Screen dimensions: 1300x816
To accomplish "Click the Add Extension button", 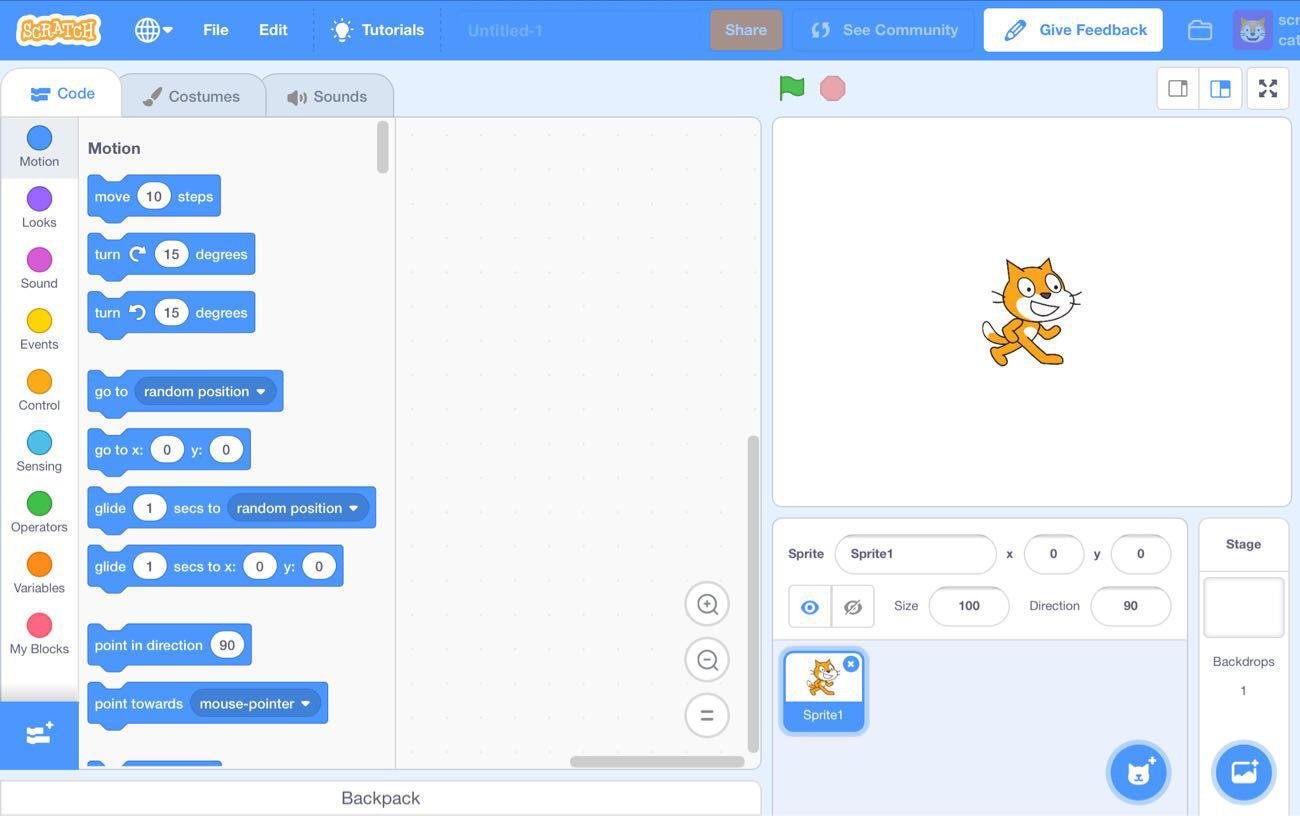I will point(39,735).
